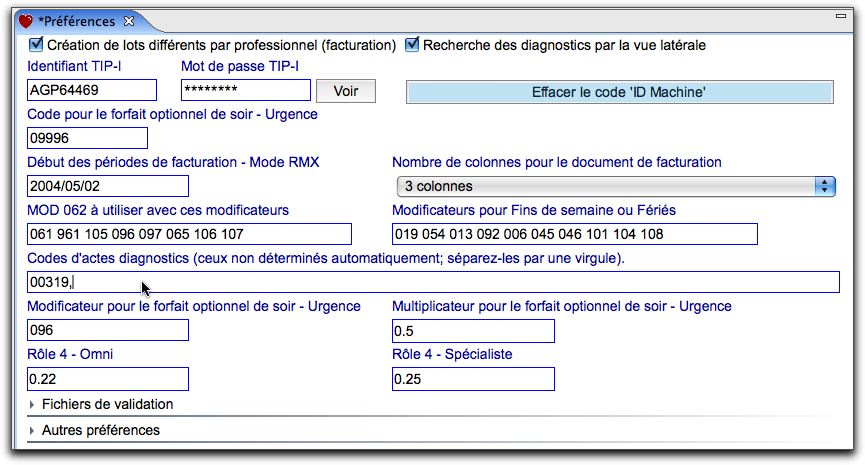Click Modificateur pour le forfait optionnel label
Viewport: 865px width, 465px height.
coord(194,306)
